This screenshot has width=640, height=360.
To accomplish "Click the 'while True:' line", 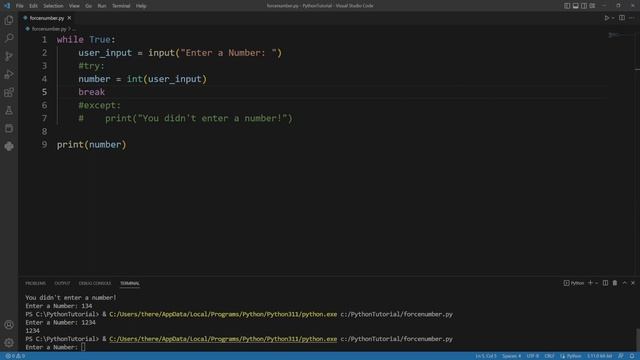I will 86,40.
